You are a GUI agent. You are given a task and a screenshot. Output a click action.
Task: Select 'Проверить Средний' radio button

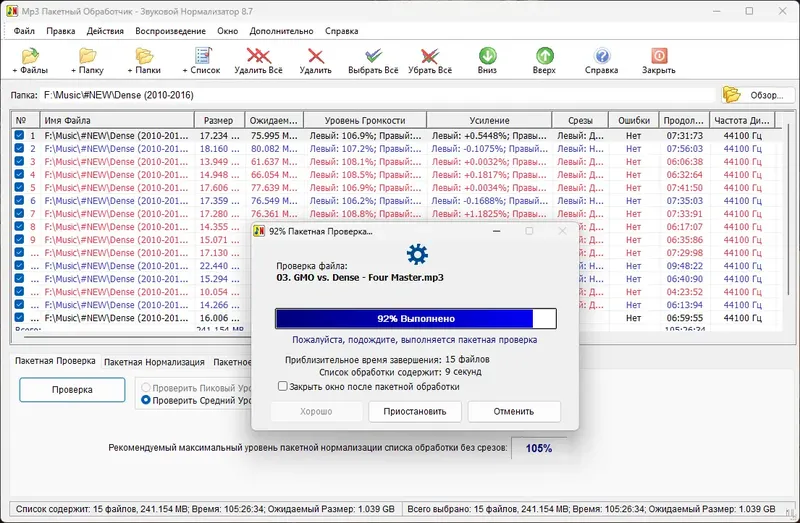click(x=146, y=400)
